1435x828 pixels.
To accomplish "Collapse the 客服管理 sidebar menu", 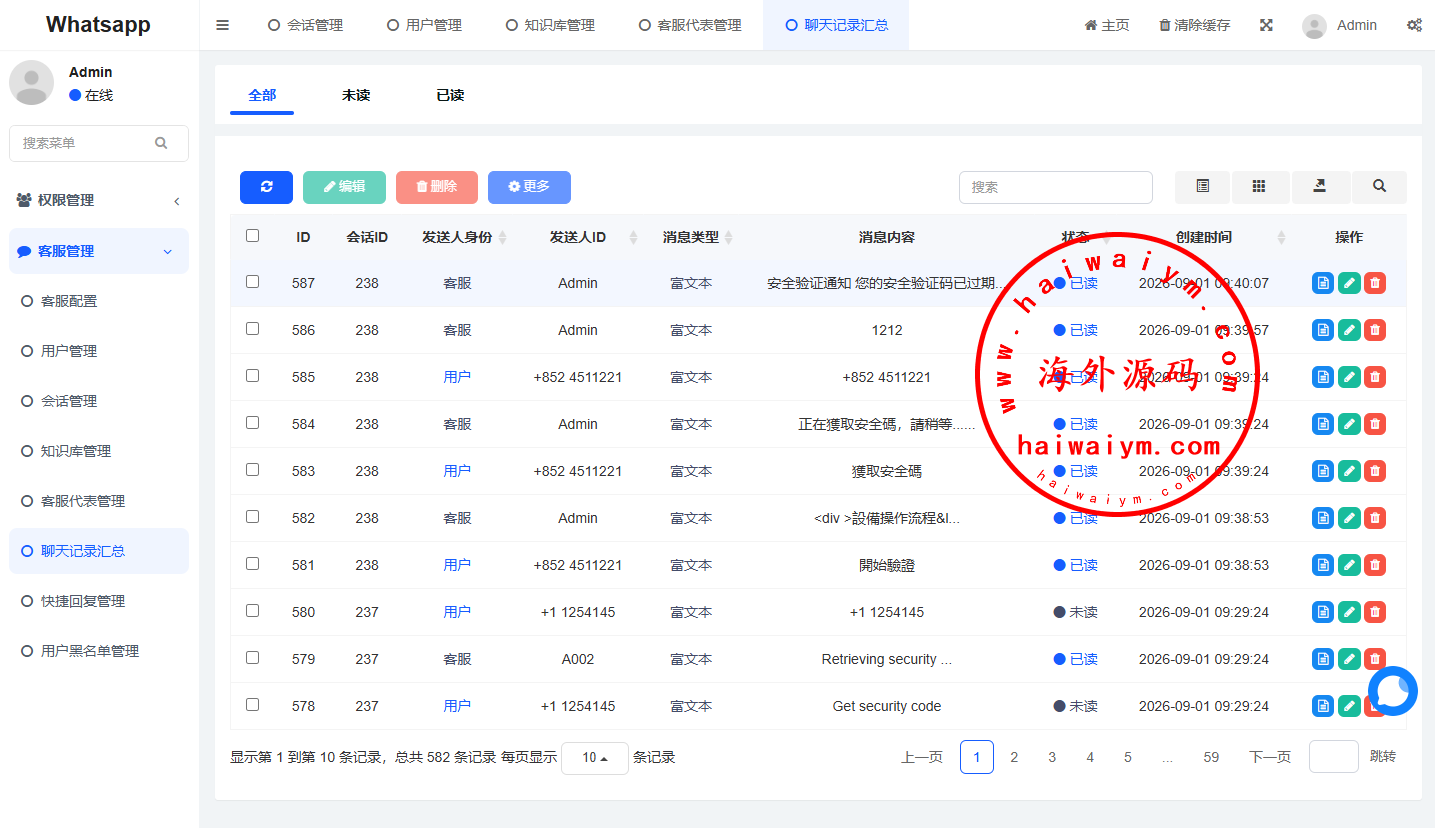I will (99, 251).
